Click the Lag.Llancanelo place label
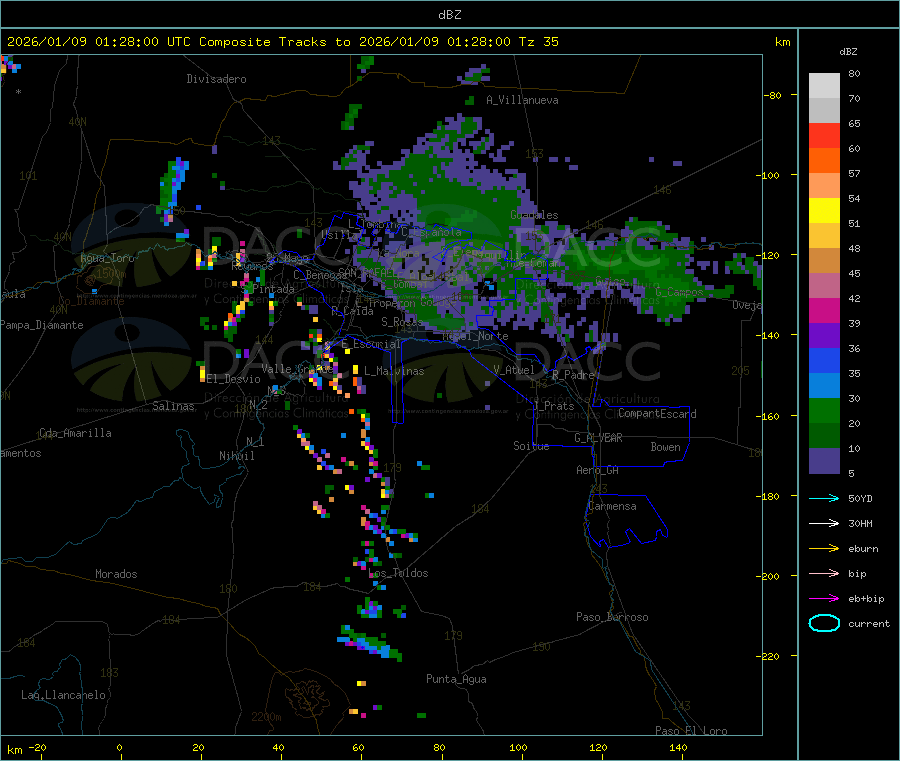 click(63, 695)
